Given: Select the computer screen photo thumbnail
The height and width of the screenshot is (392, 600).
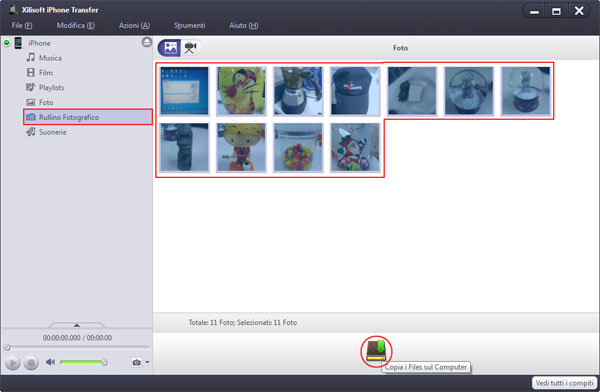Looking at the screenshot, I should click(184, 91).
